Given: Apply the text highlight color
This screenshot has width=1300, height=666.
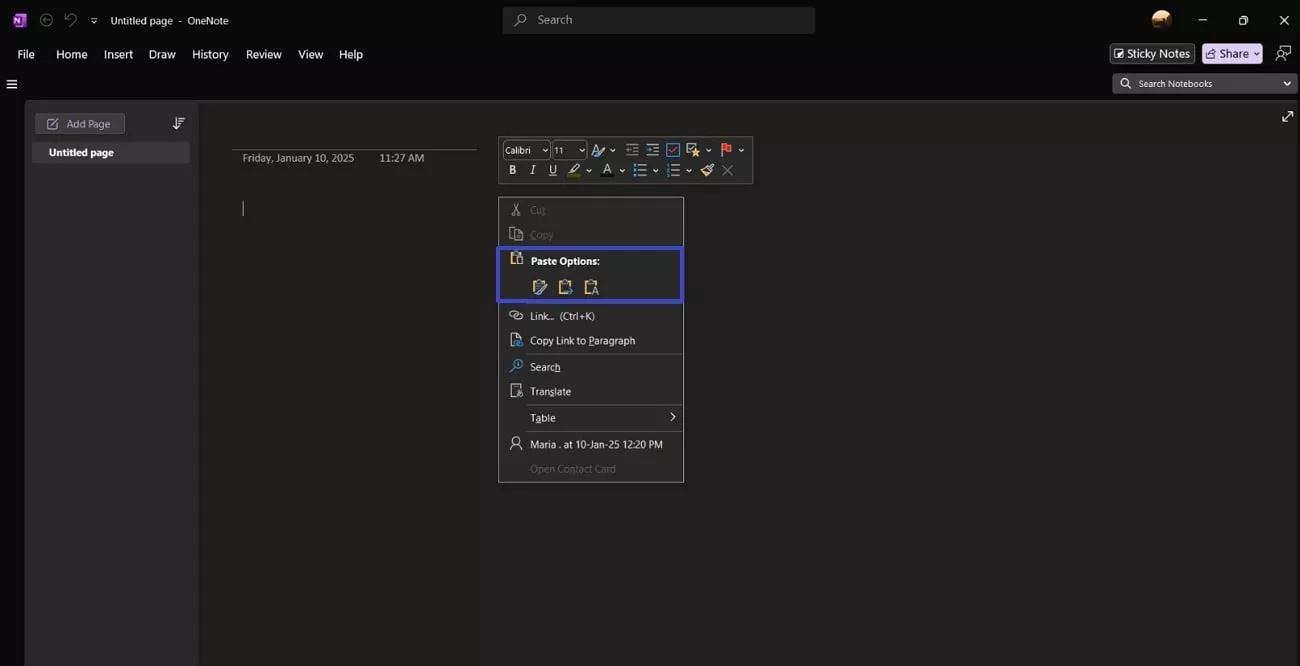Looking at the screenshot, I should (x=574, y=170).
